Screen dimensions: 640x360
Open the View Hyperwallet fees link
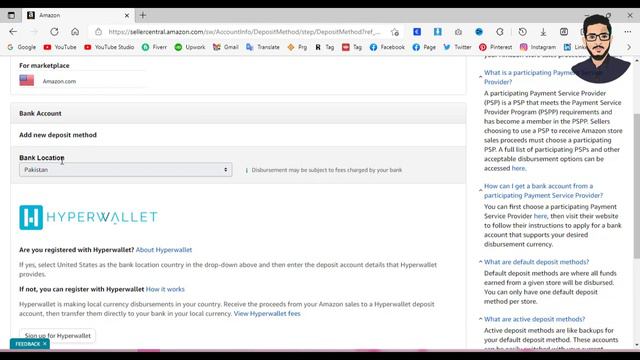(267, 313)
